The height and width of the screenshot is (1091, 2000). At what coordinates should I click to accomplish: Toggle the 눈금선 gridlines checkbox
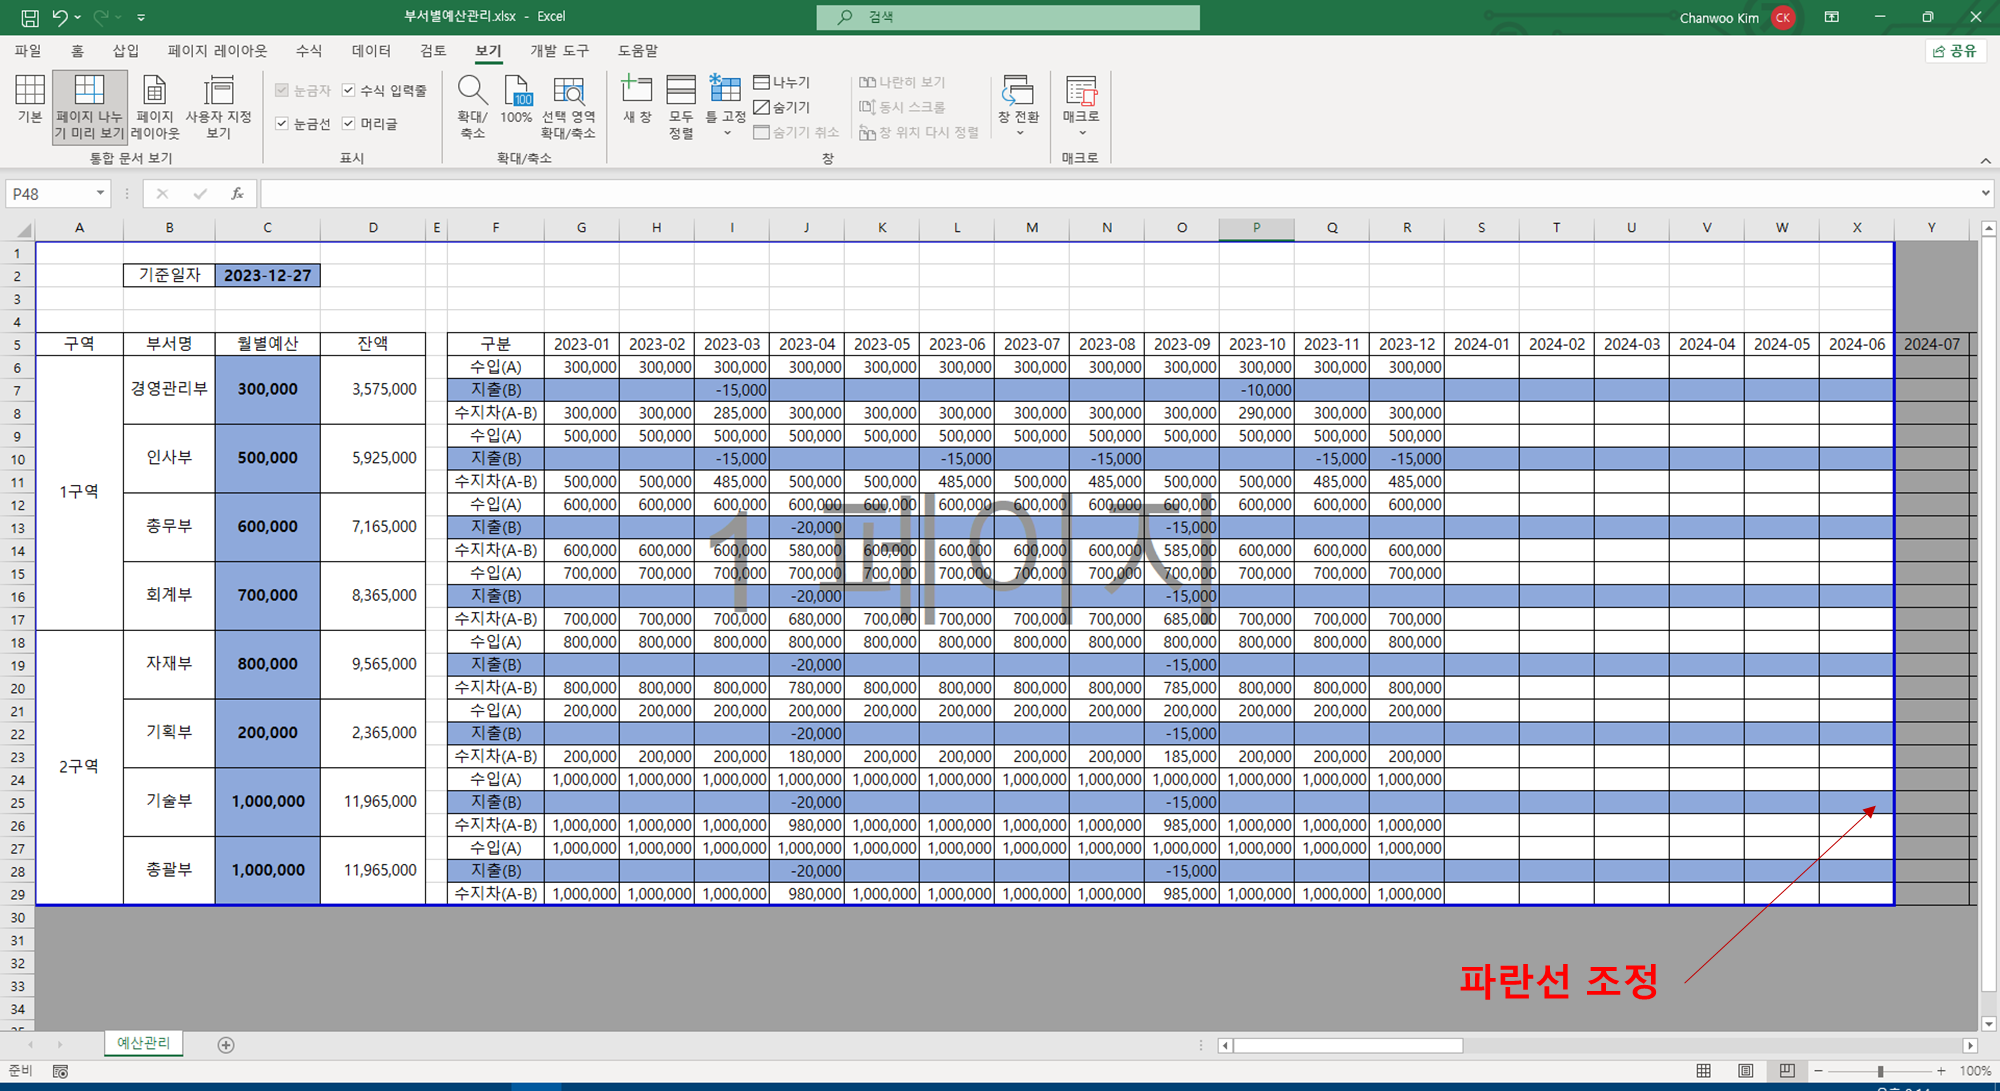click(x=282, y=123)
